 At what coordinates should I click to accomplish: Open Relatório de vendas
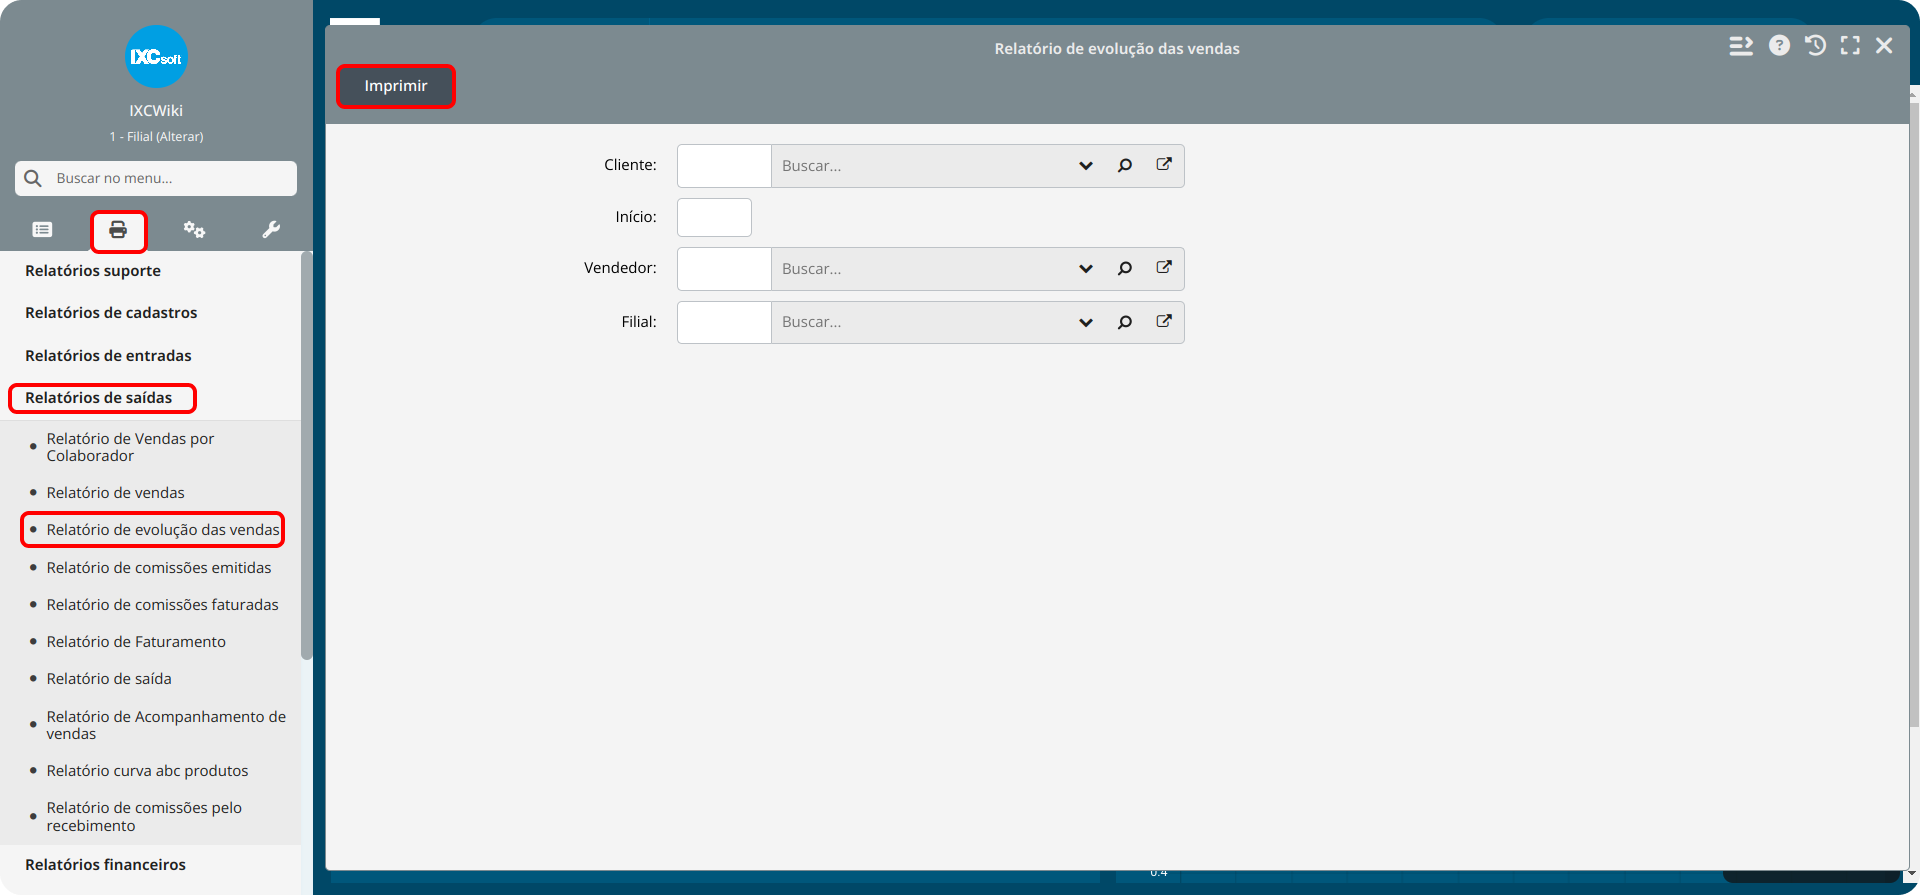pos(115,493)
